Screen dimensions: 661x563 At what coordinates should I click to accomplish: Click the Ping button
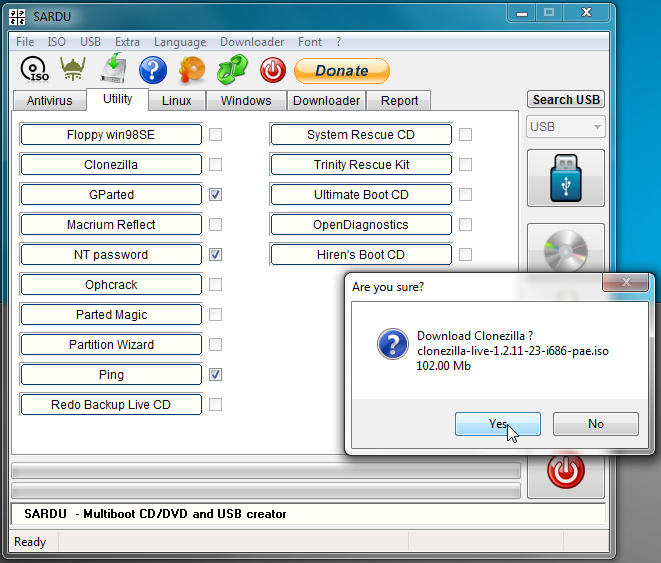point(111,375)
